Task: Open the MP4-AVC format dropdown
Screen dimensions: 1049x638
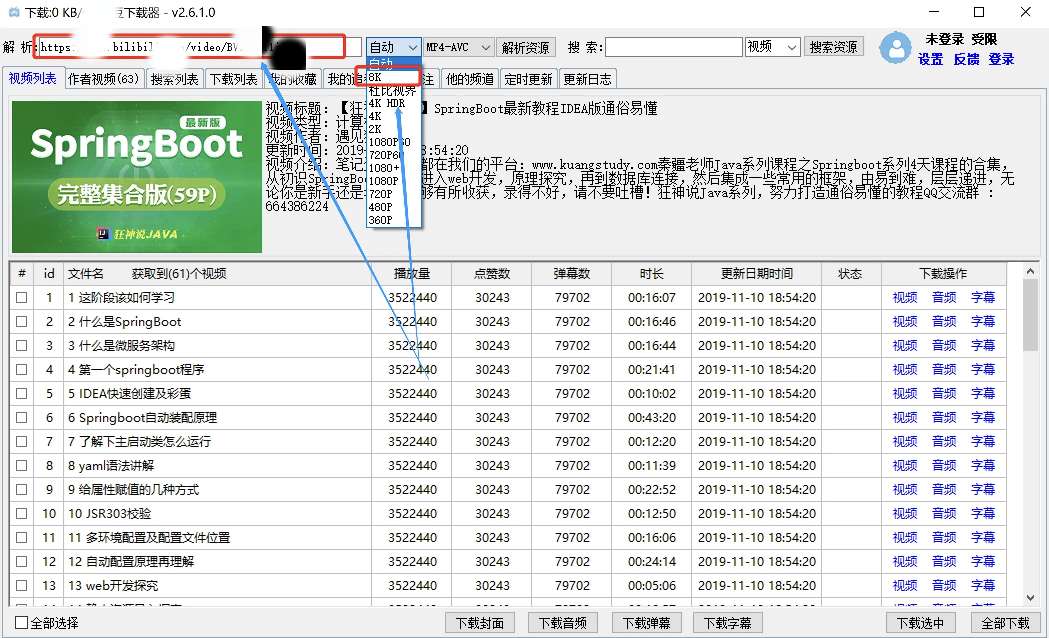Action: click(458, 47)
